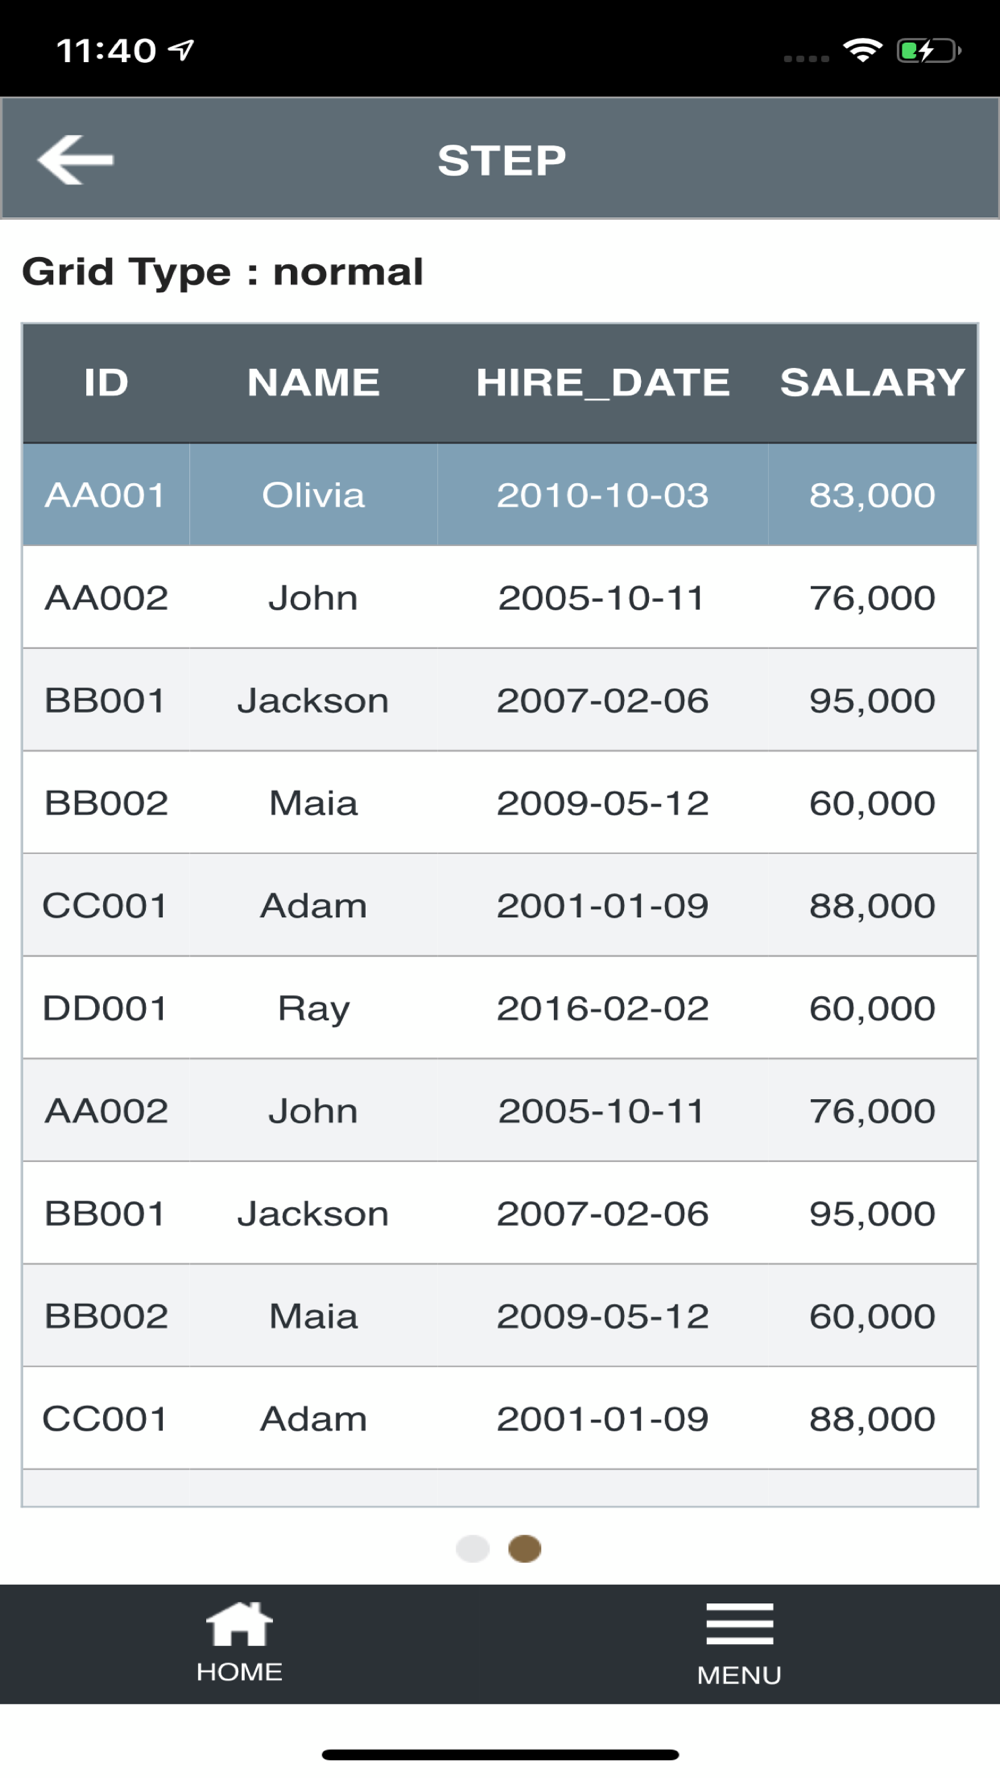Image resolution: width=1000 pixels, height=1778 pixels.
Task: Sort by the ID column header
Action: [x=106, y=383]
